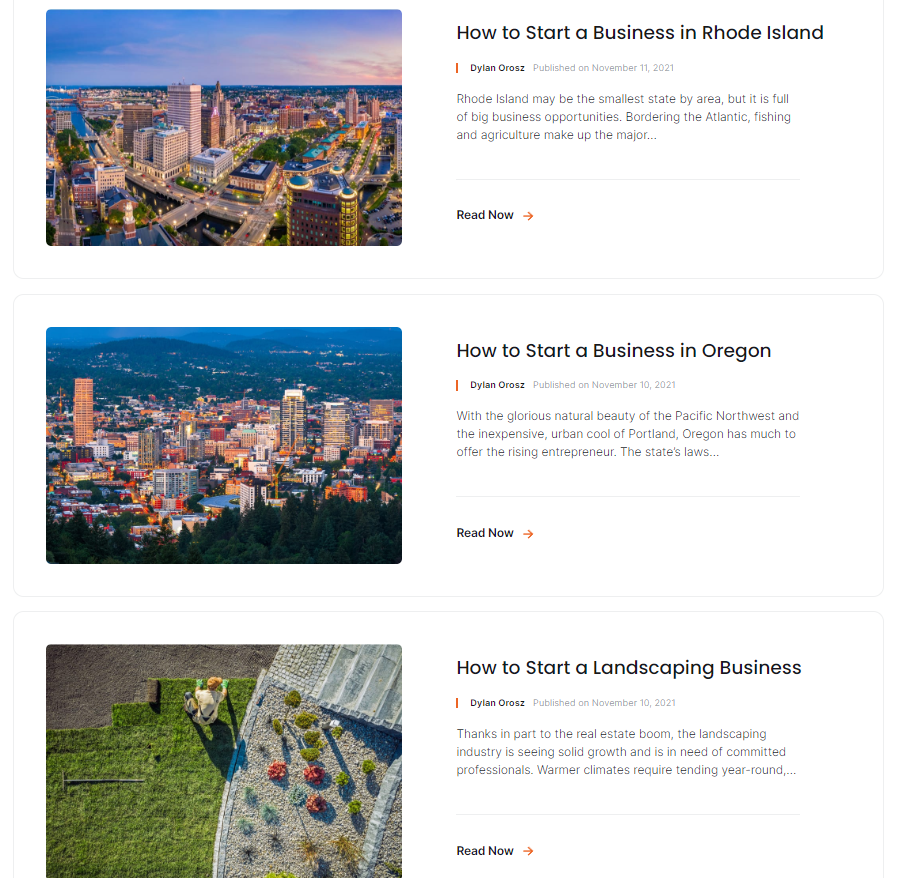Click Read Now for the Oregon article

tap(485, 533)
